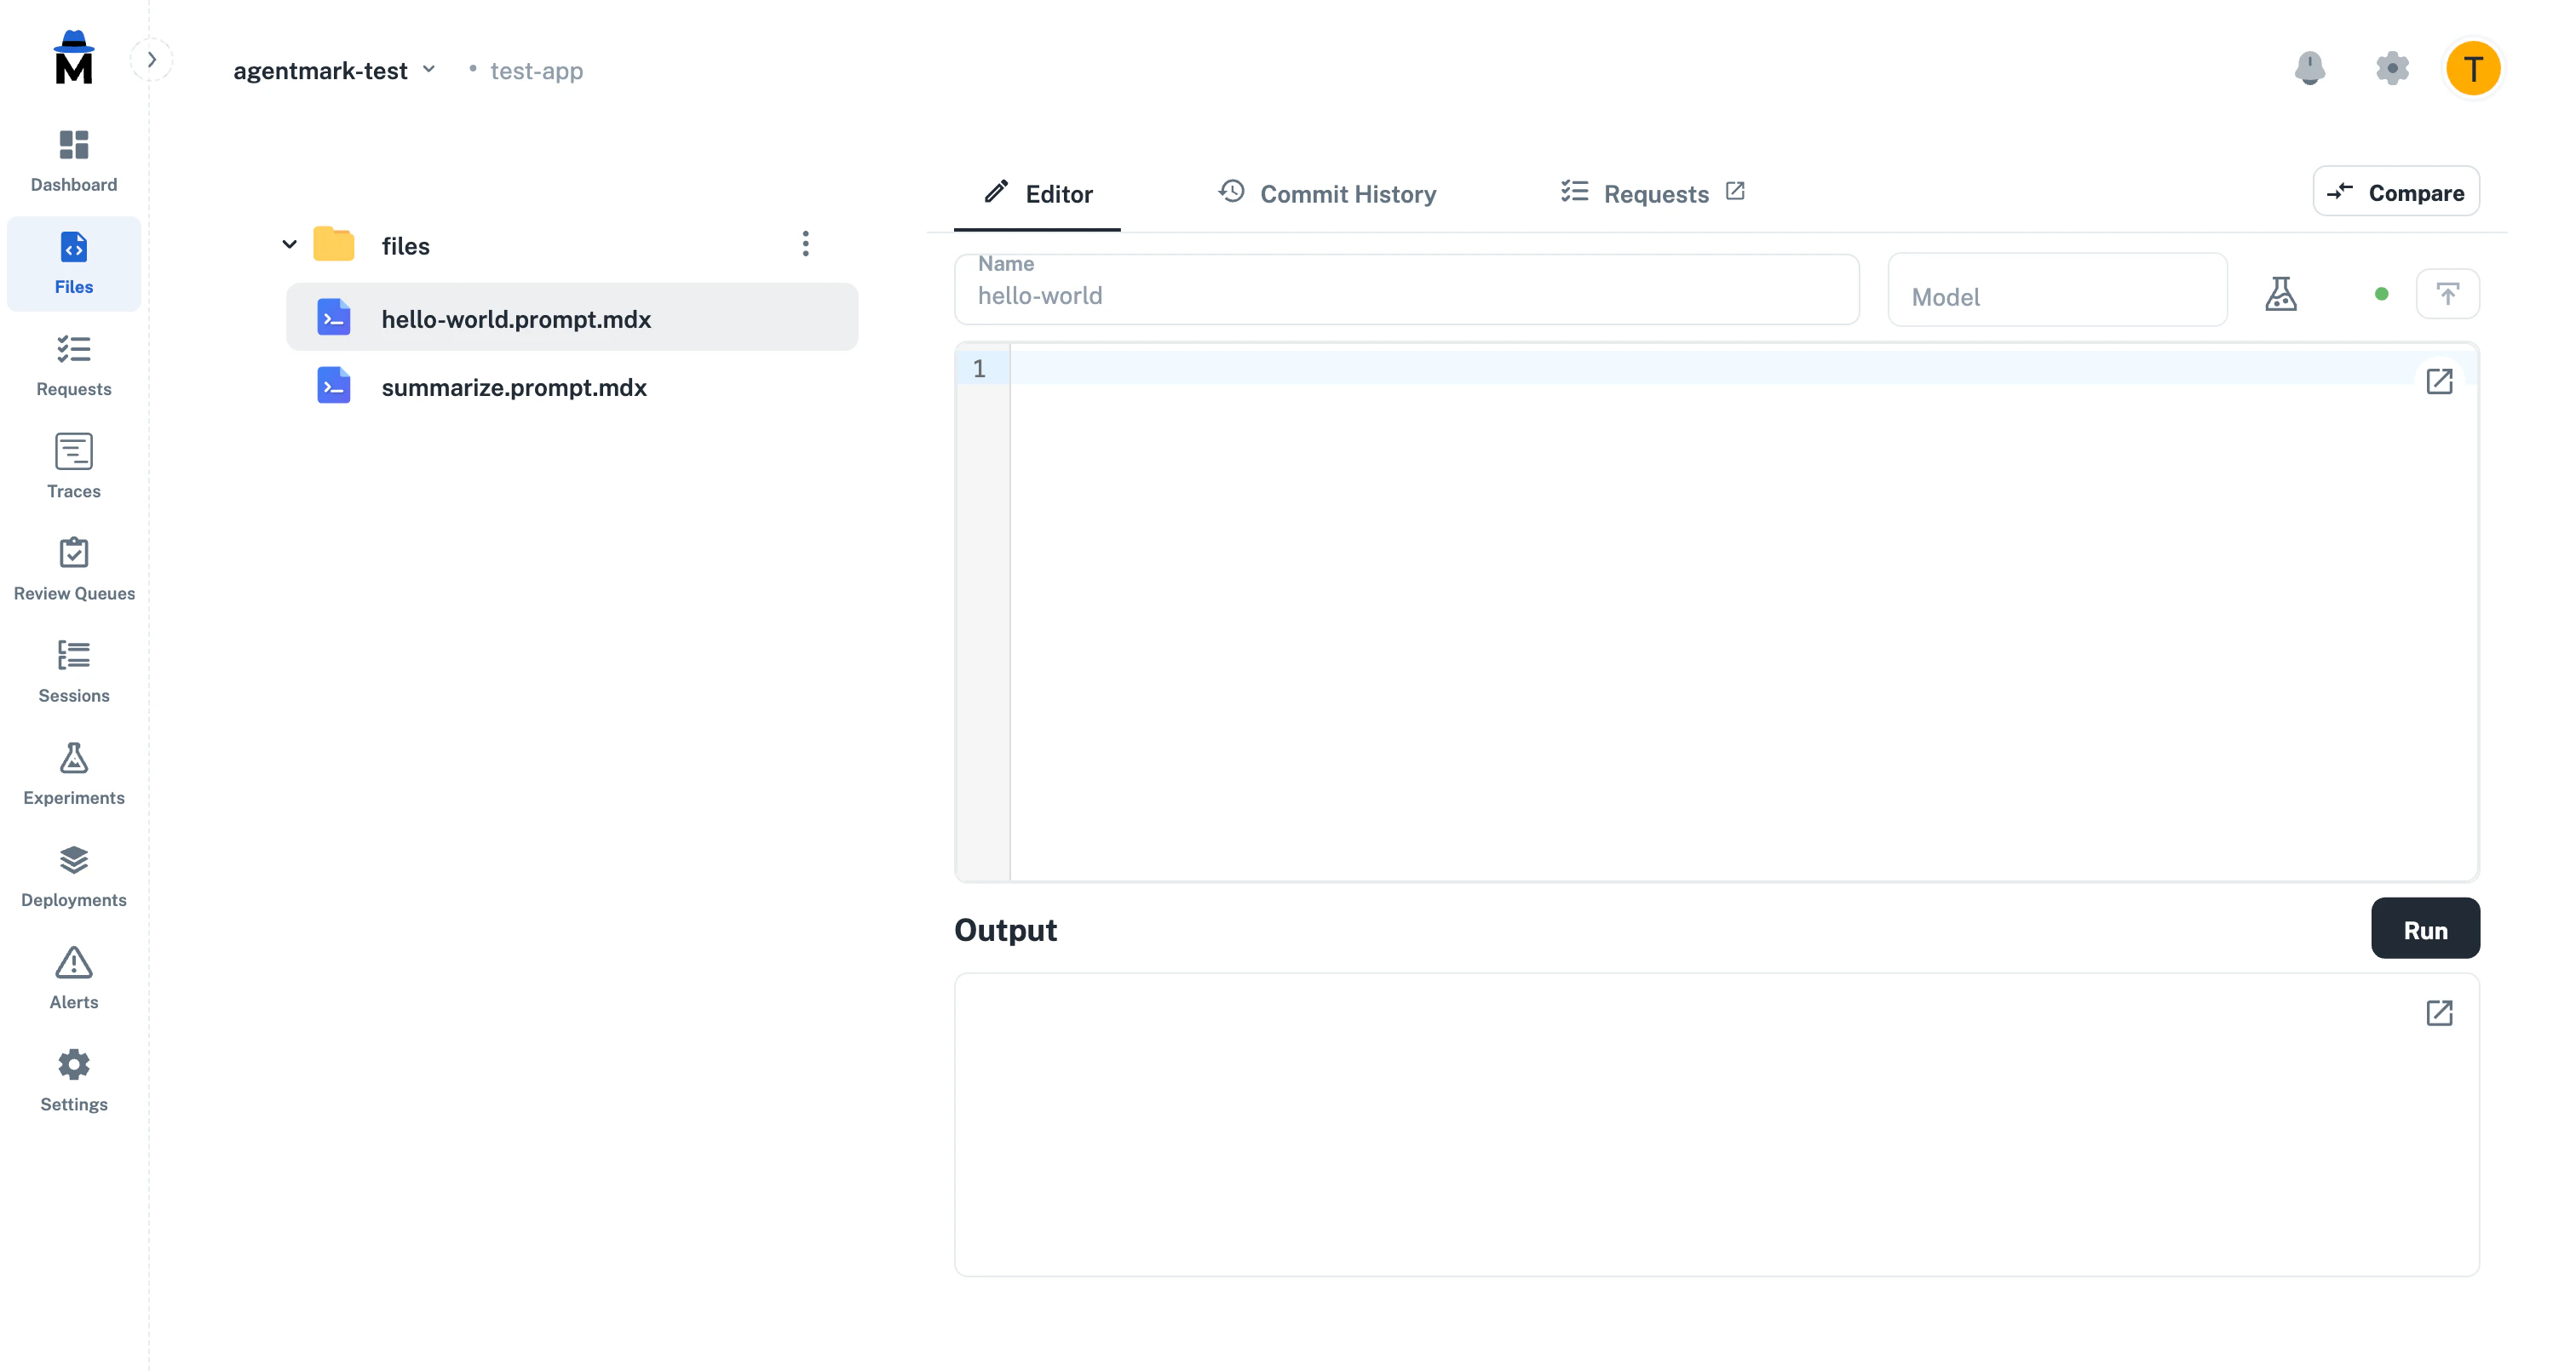The height and width of the screenshot is (1371, 2576).
Task: Open the prompt upload/publish icon button
Action: tap(2448, 293)
